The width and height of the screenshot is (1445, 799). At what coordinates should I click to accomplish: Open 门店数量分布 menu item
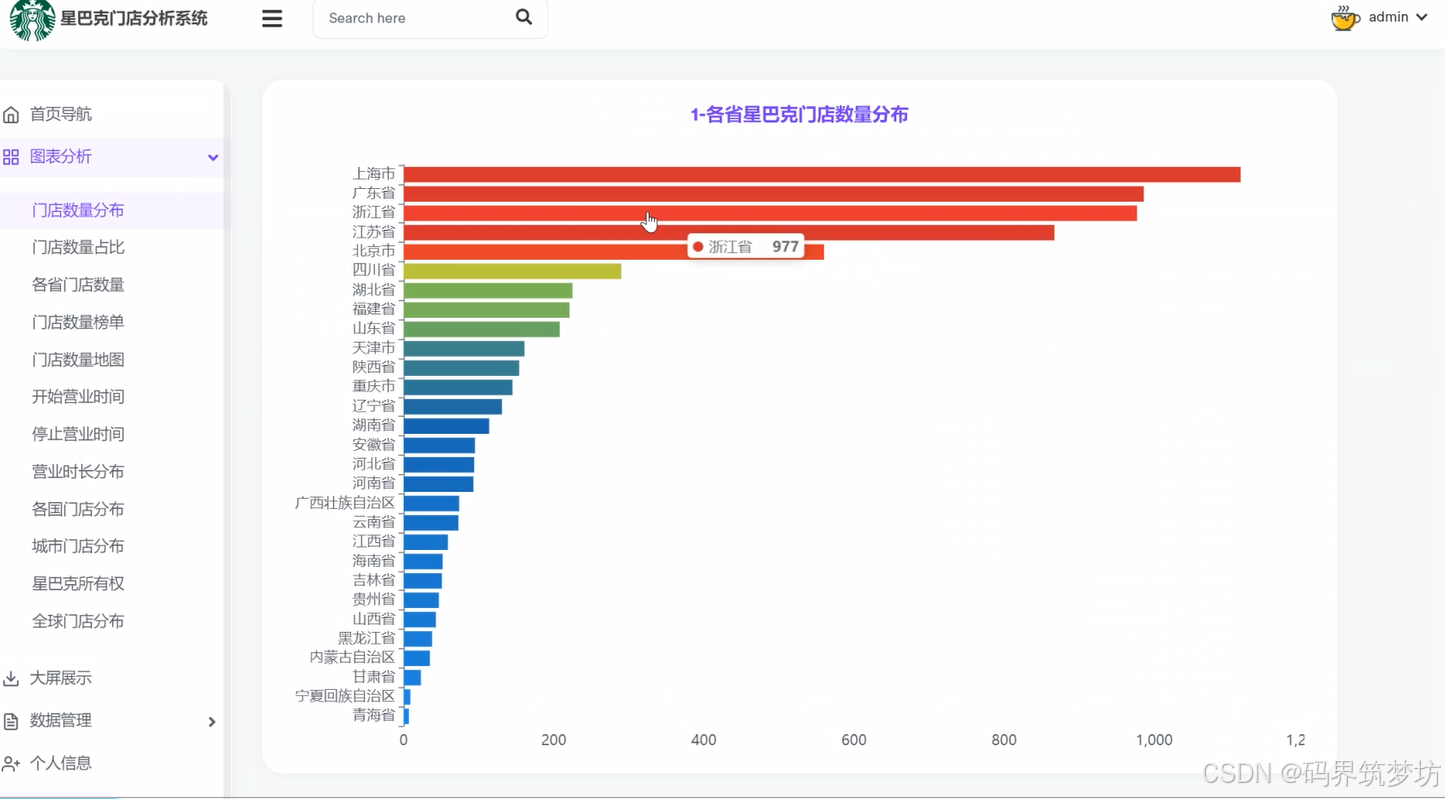point(78,210)
